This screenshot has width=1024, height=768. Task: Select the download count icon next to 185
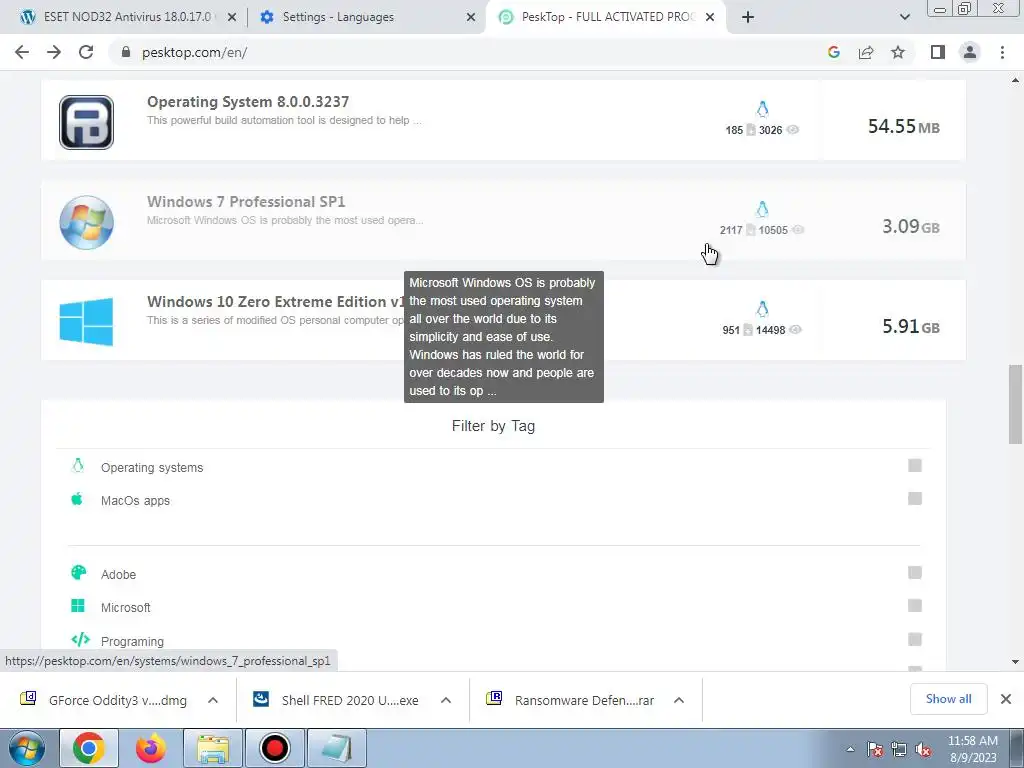click(x=751, y=130)
